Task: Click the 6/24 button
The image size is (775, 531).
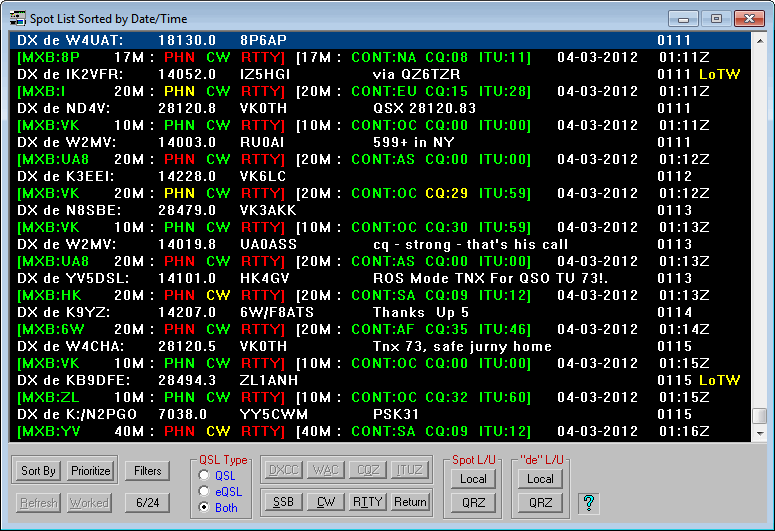Action: click(x=147, y=503)
